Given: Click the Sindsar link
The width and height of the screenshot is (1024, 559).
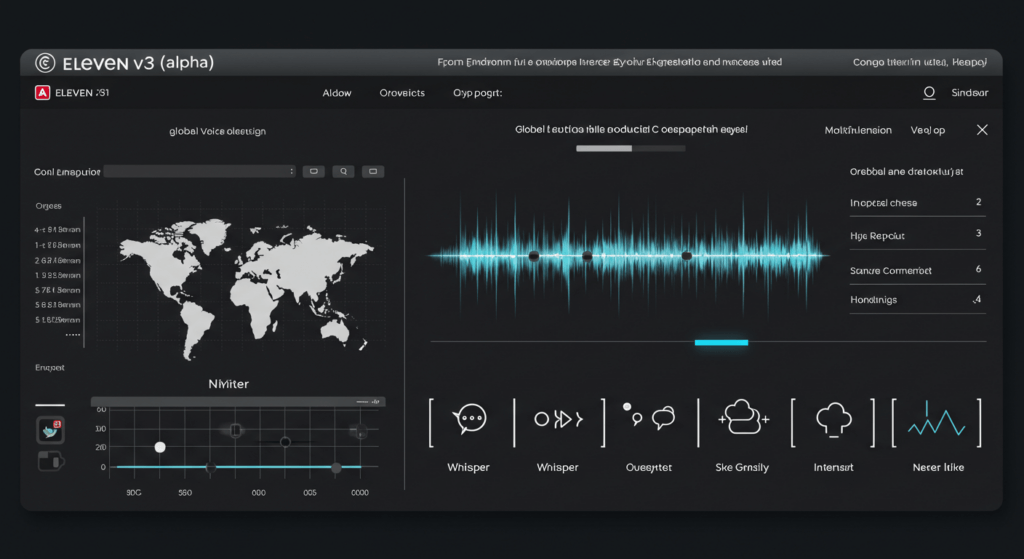Looking at the screenshot, I should [970, 93].
